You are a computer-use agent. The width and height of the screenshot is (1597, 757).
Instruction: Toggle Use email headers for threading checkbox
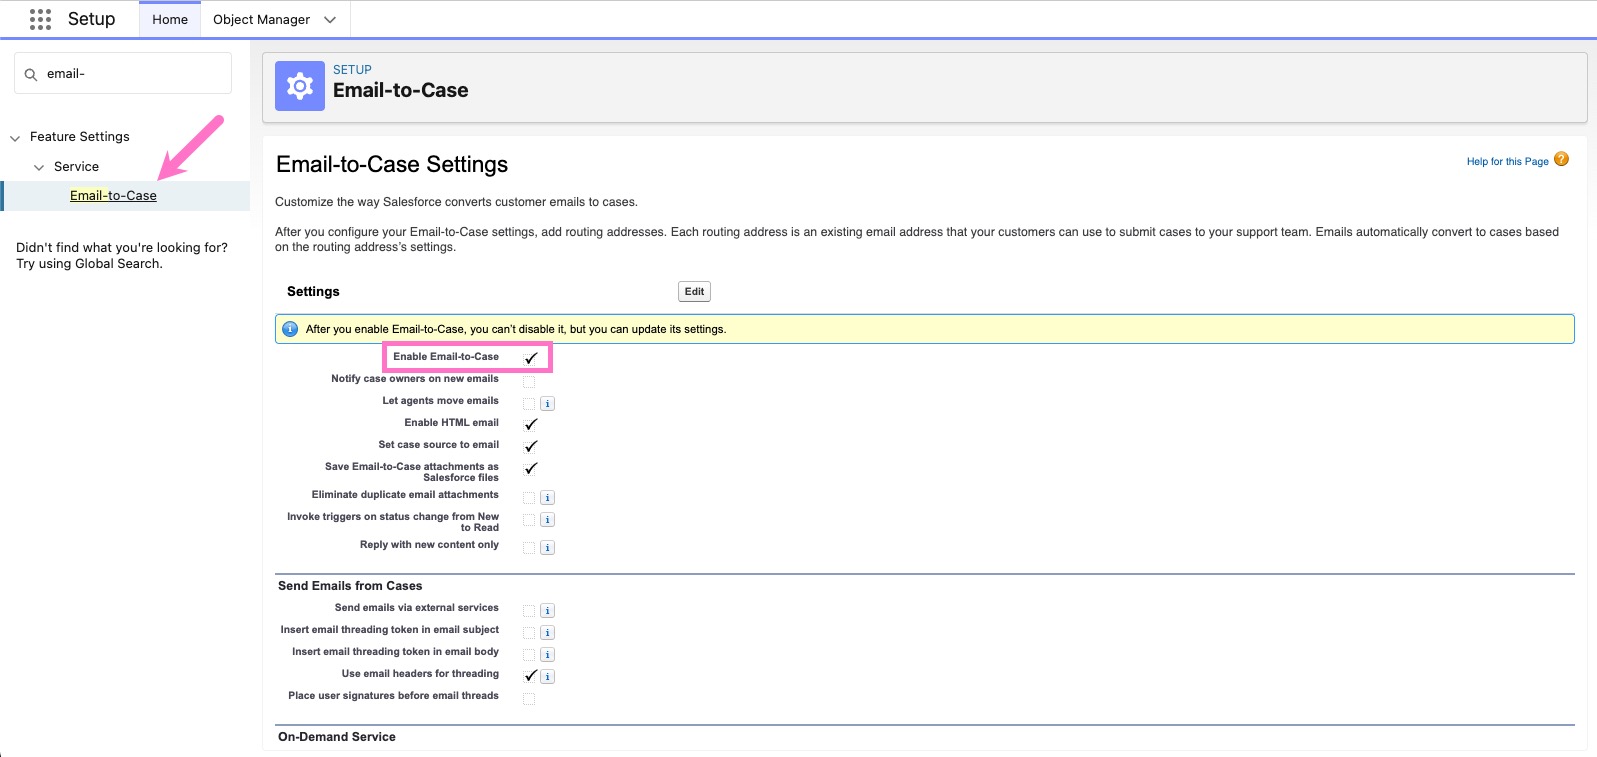[530, 675]
